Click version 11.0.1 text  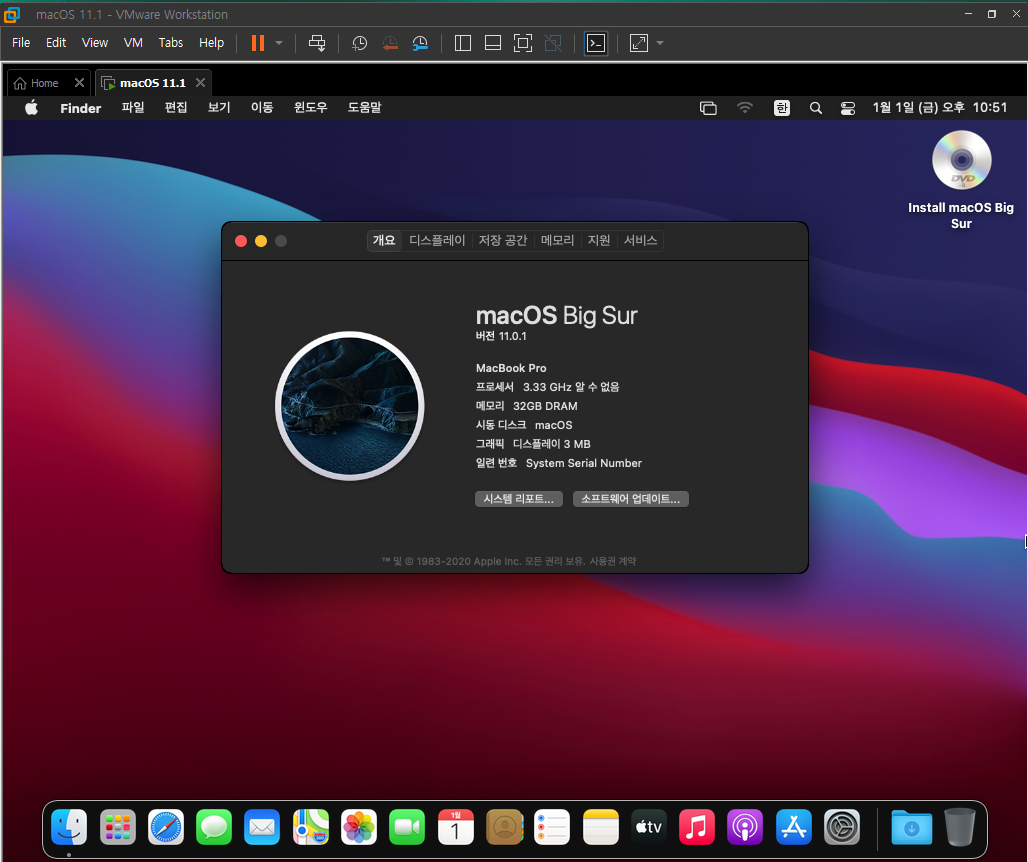[501, 336]
